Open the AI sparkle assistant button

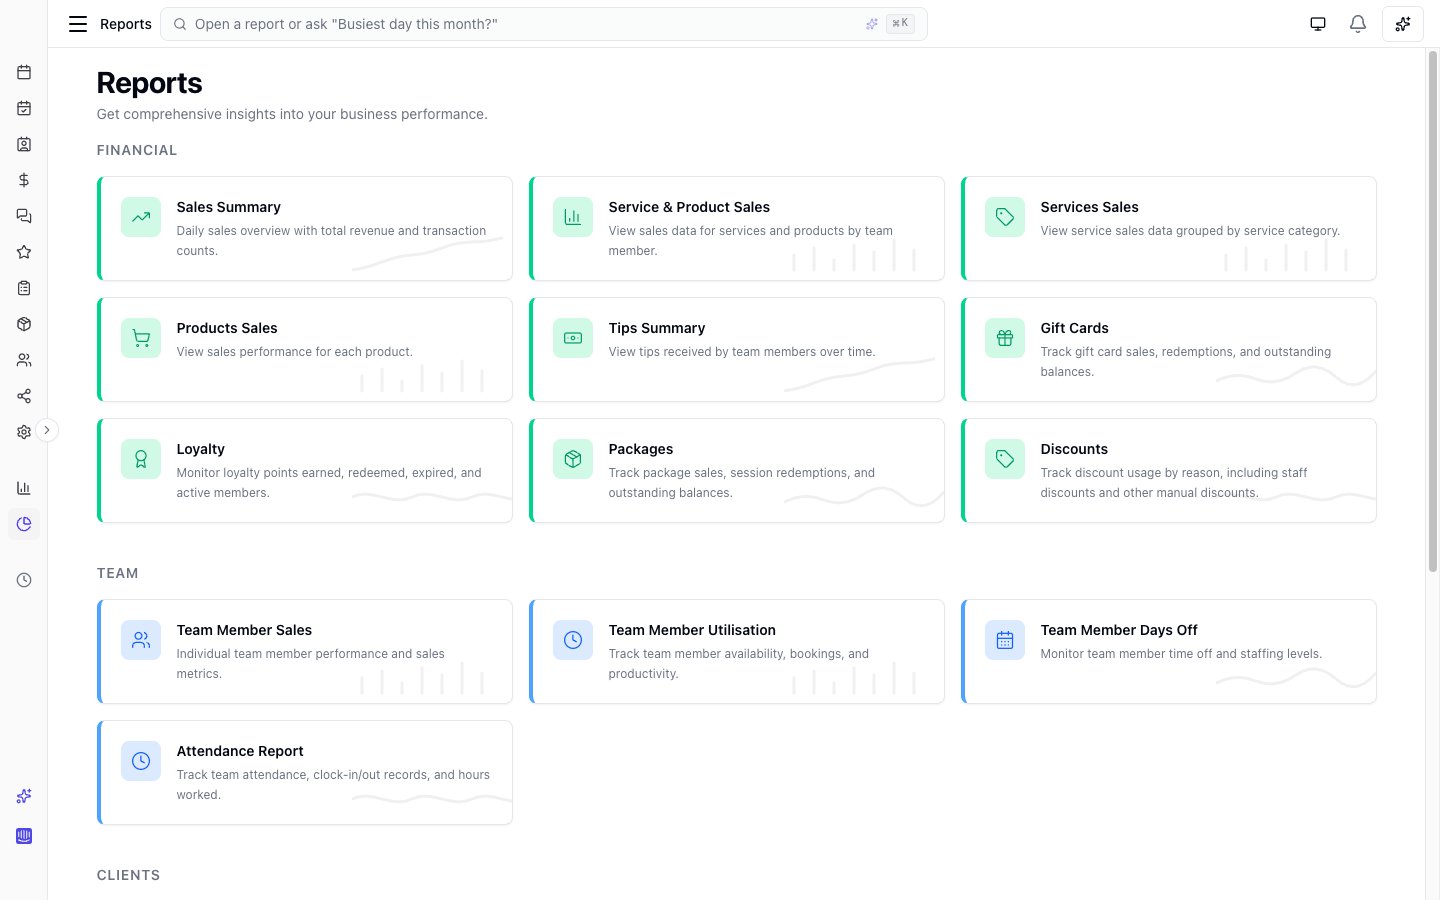click(x=1402, y=24)
